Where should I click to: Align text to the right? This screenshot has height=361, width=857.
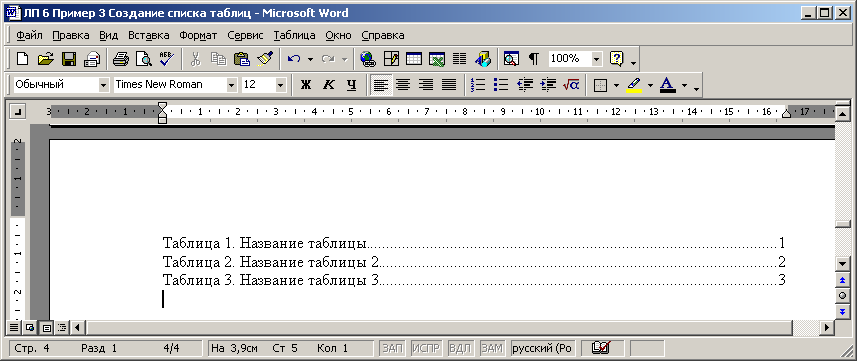point(426,85)
